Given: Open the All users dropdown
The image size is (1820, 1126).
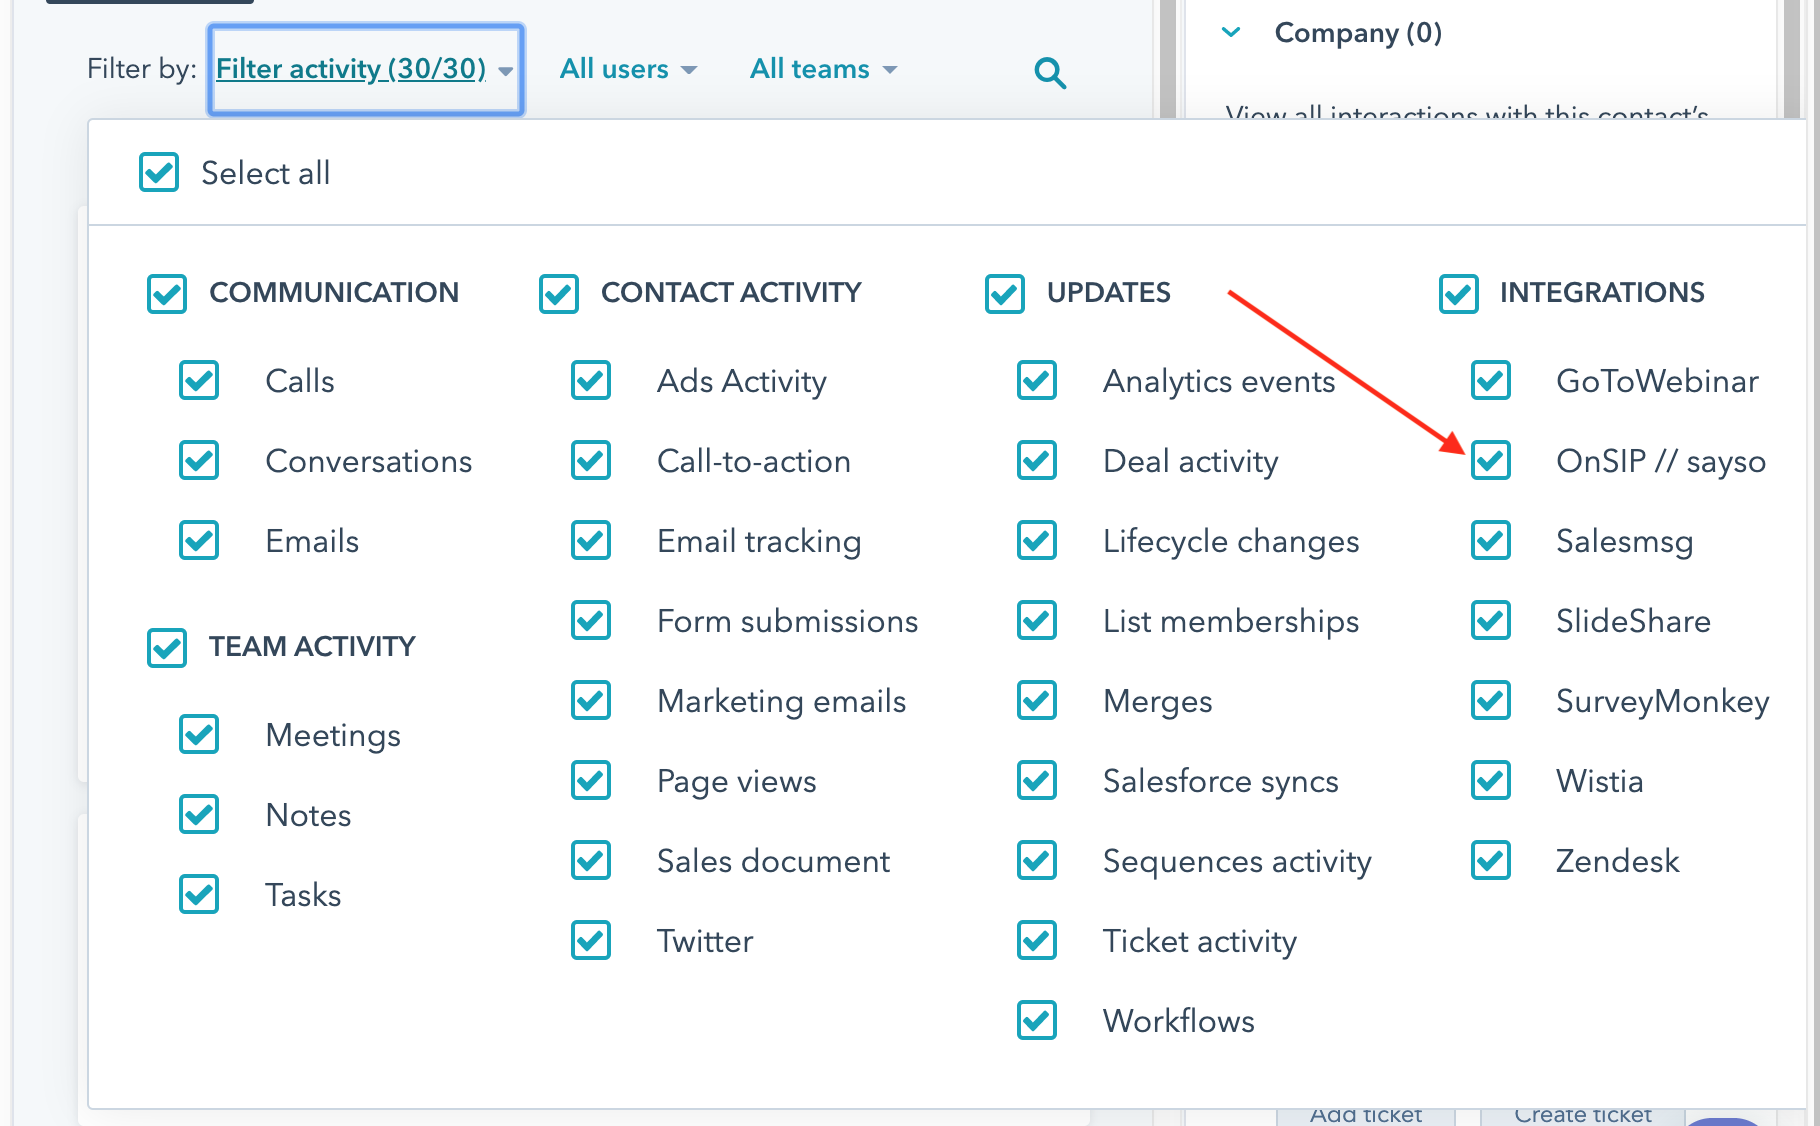Looking at the screenshot, I should 628,69.
